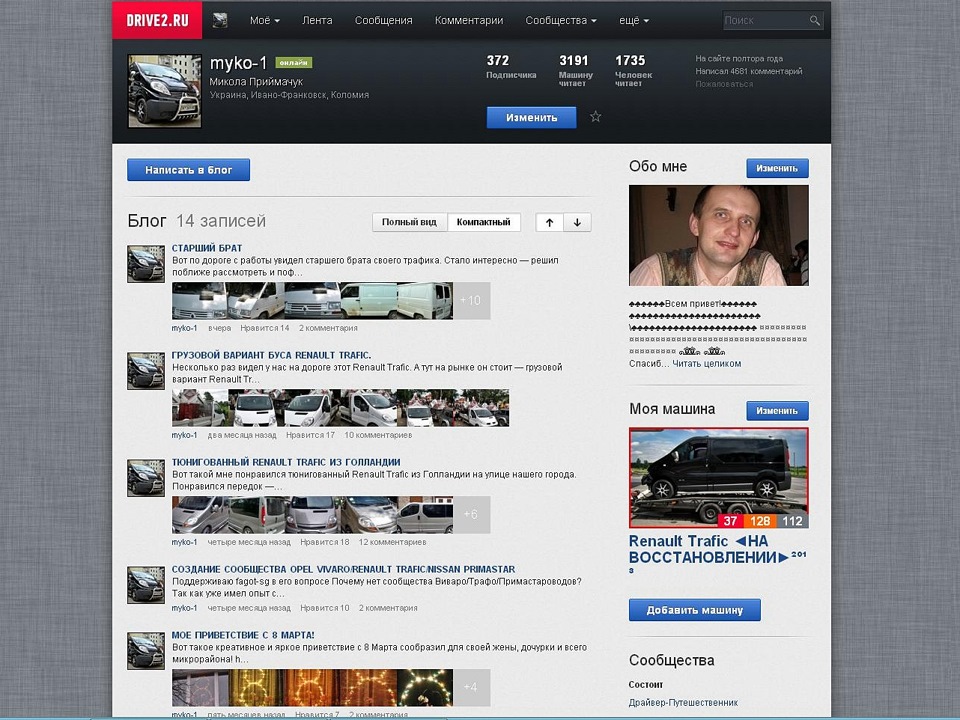Sort blog entries ascending with up arrow
The image size is (960, 720).
click(549, 222)
